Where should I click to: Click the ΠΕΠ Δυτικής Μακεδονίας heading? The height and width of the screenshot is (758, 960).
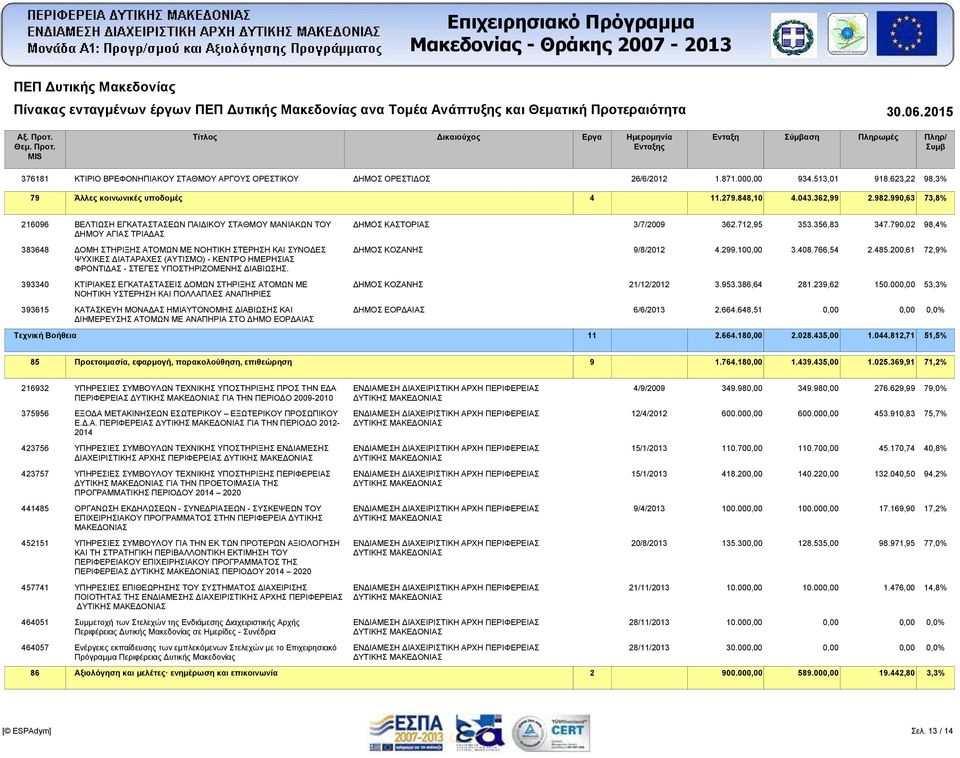pos(94,87)
